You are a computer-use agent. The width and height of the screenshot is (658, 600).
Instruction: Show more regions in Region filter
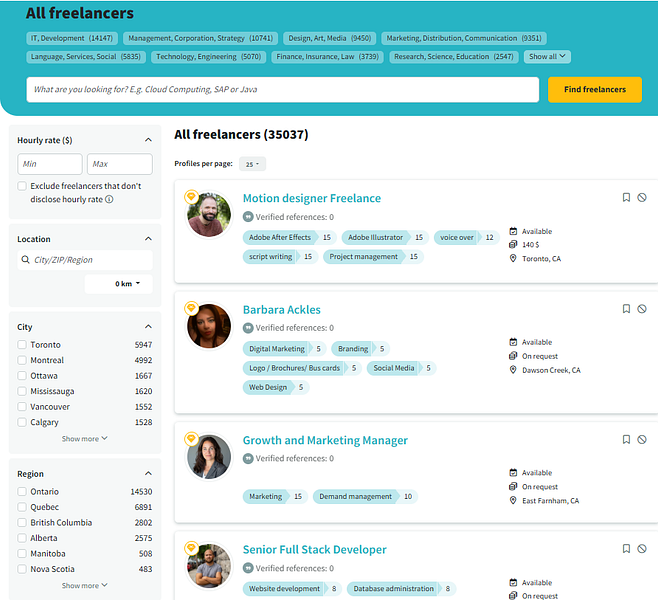84,585
